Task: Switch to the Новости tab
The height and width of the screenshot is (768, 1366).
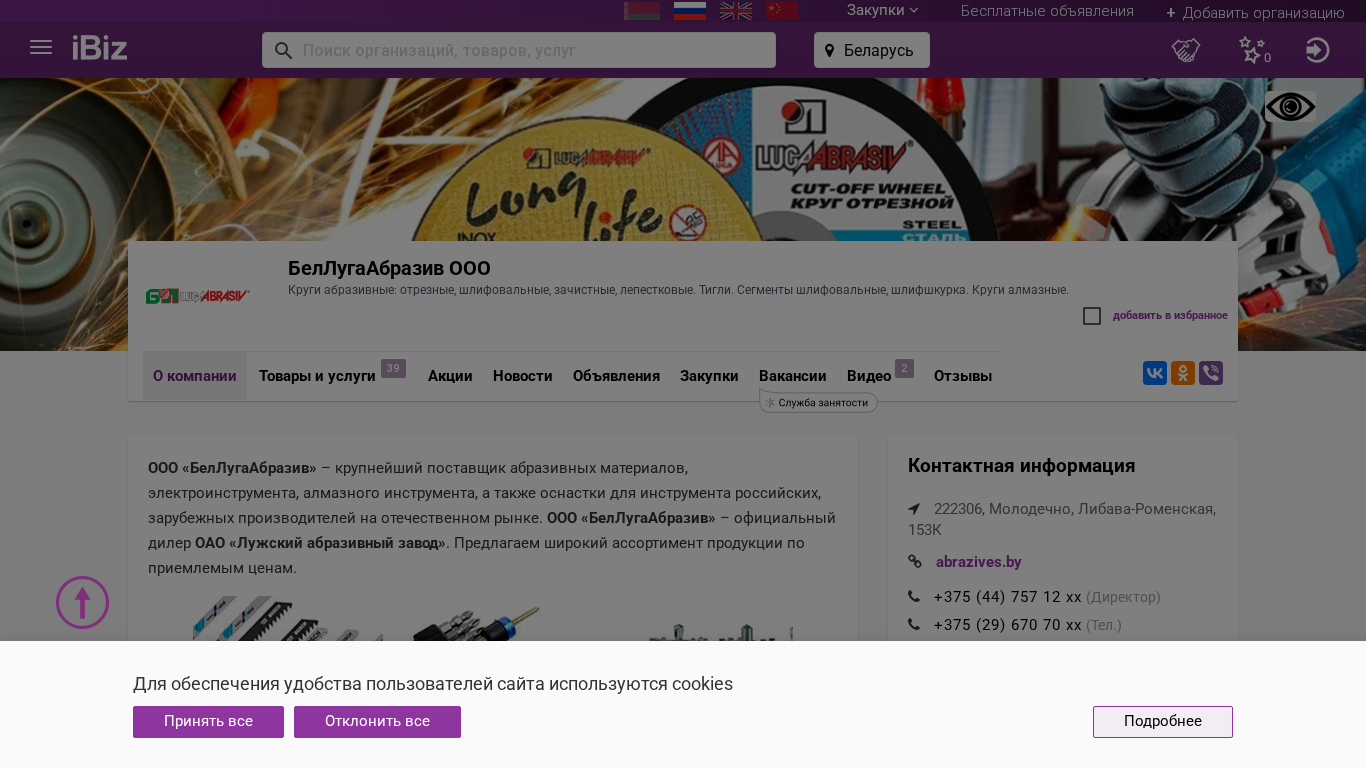Action: [x=523, y=376]
